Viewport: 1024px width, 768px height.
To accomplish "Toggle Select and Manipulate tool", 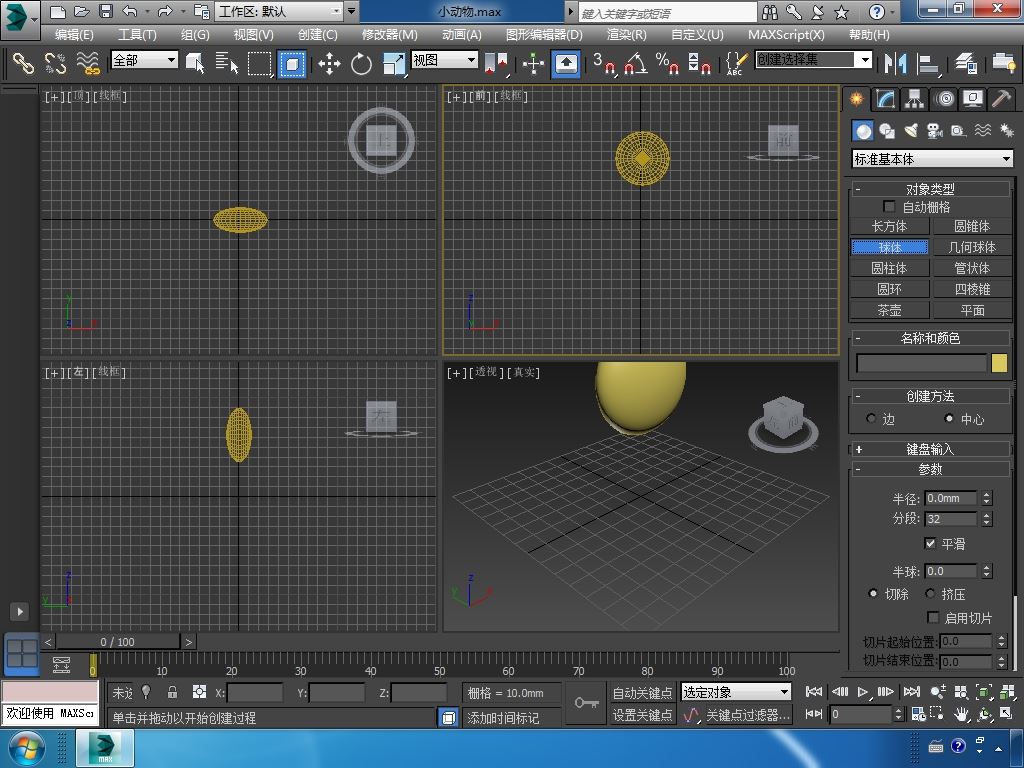I will (534, 63).
